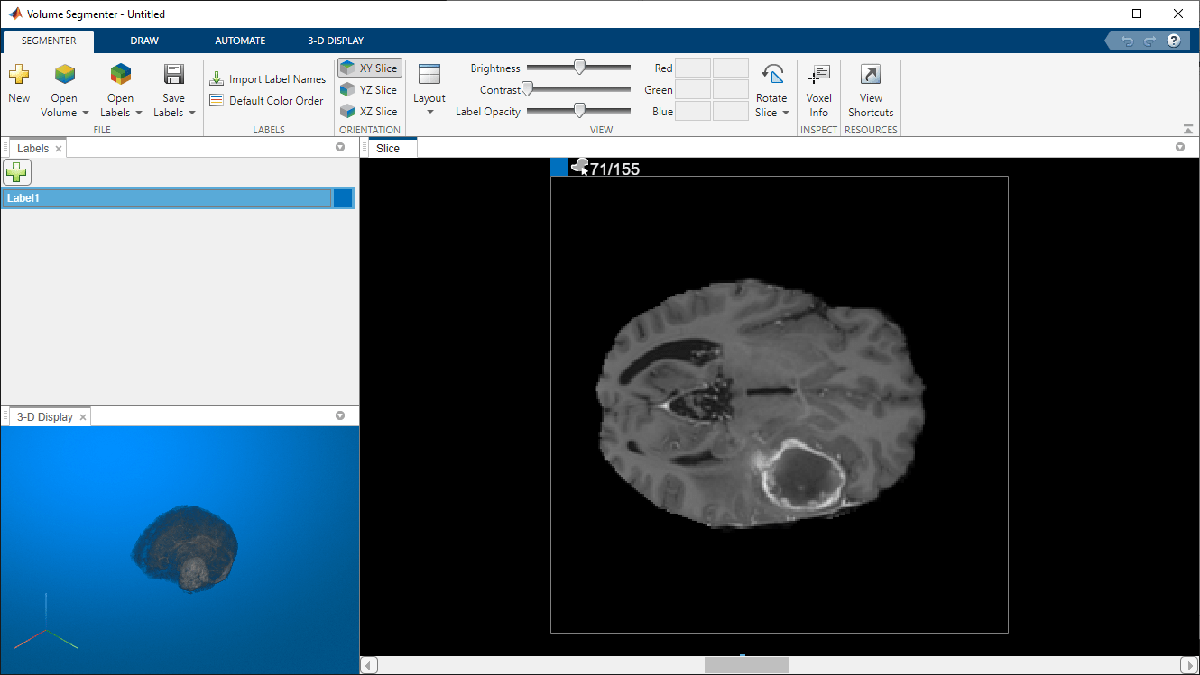Open Labels panel options menu arrow

coord(341,147)
